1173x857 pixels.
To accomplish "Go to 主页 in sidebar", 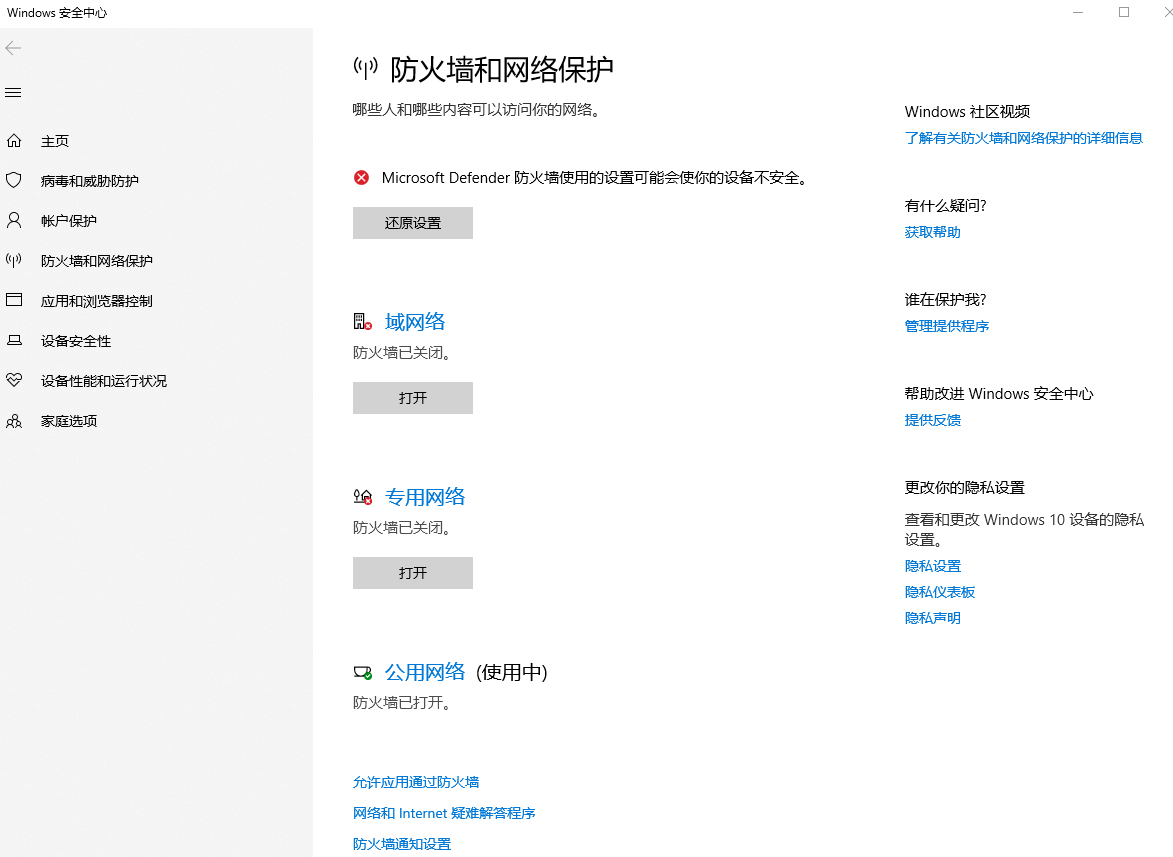I will point(55,141).
